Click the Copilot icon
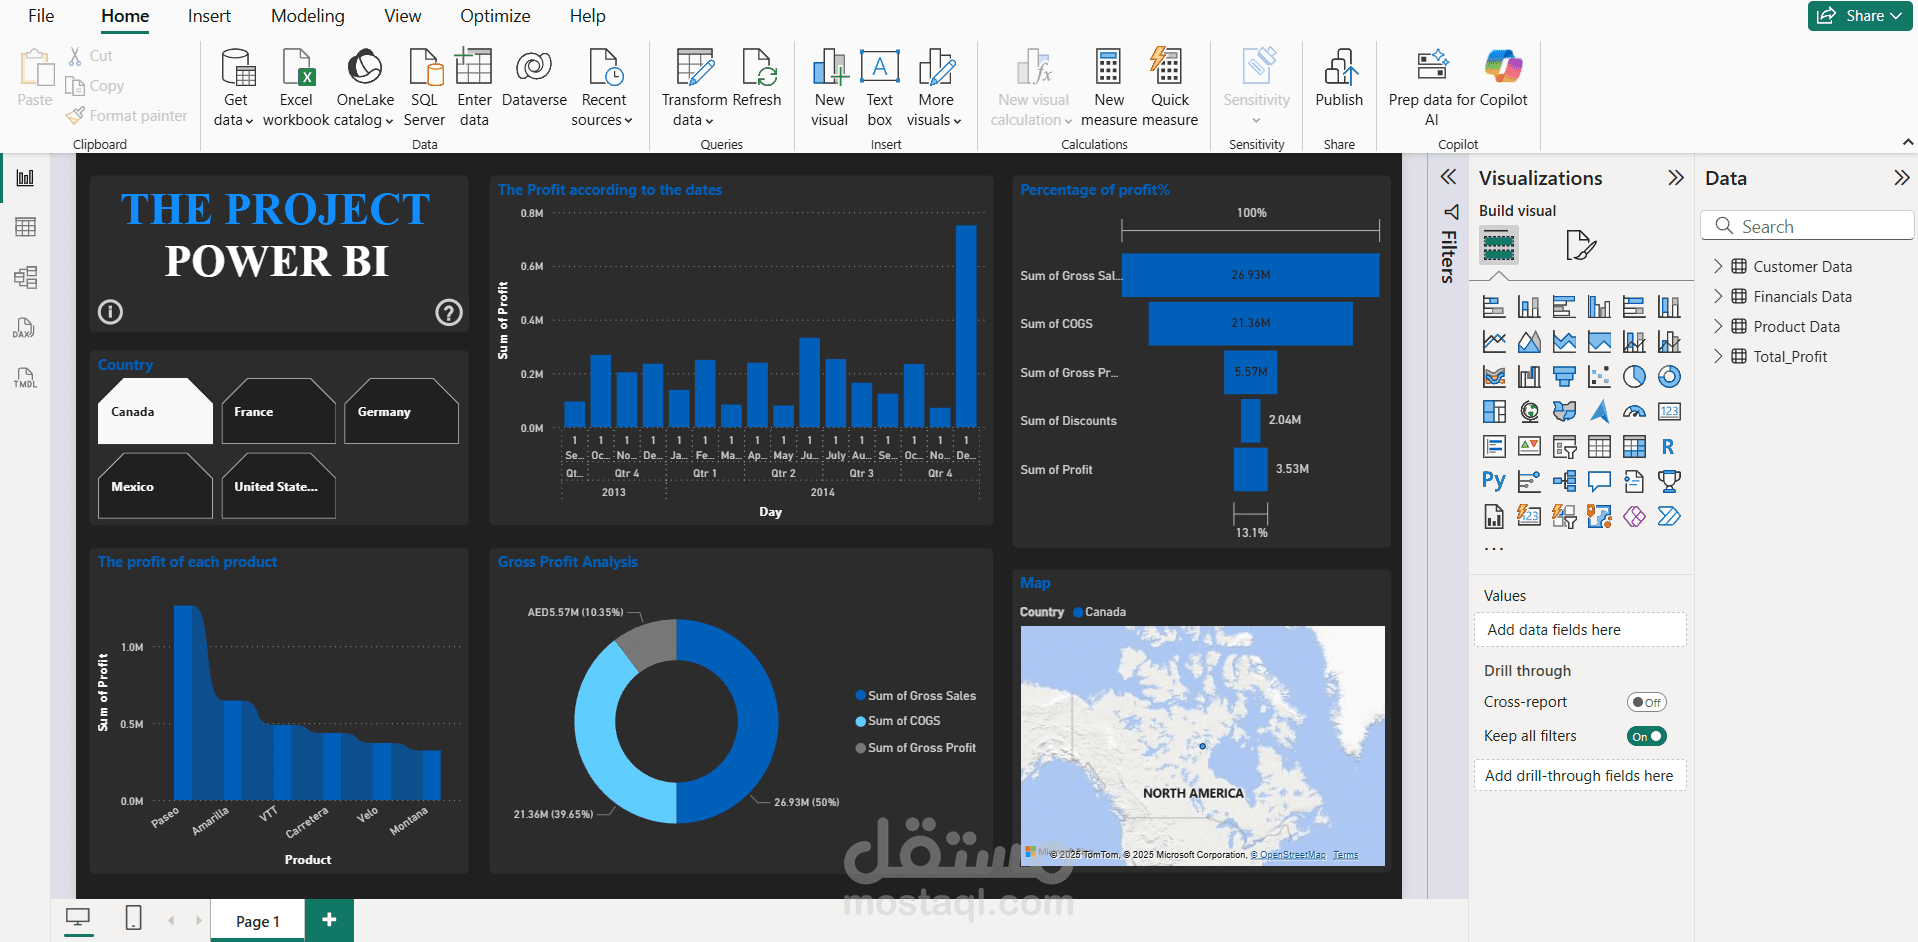 pyautogui.click(x=1503, y=65)
